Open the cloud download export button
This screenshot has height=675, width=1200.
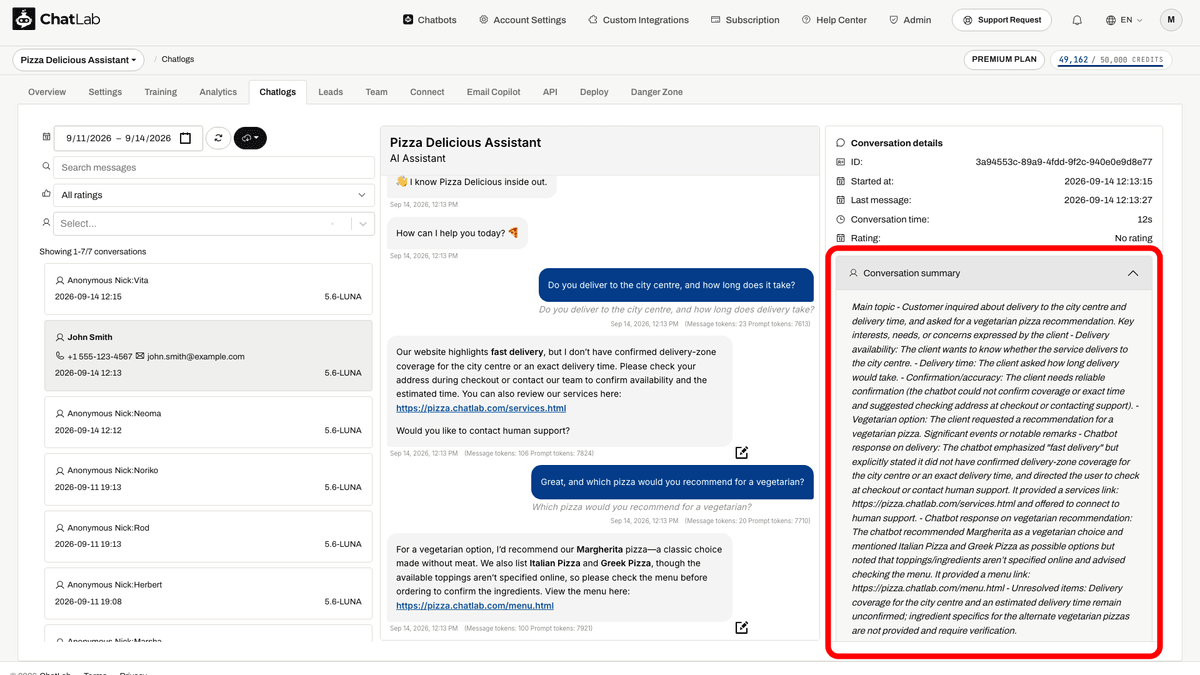[250, 138]
